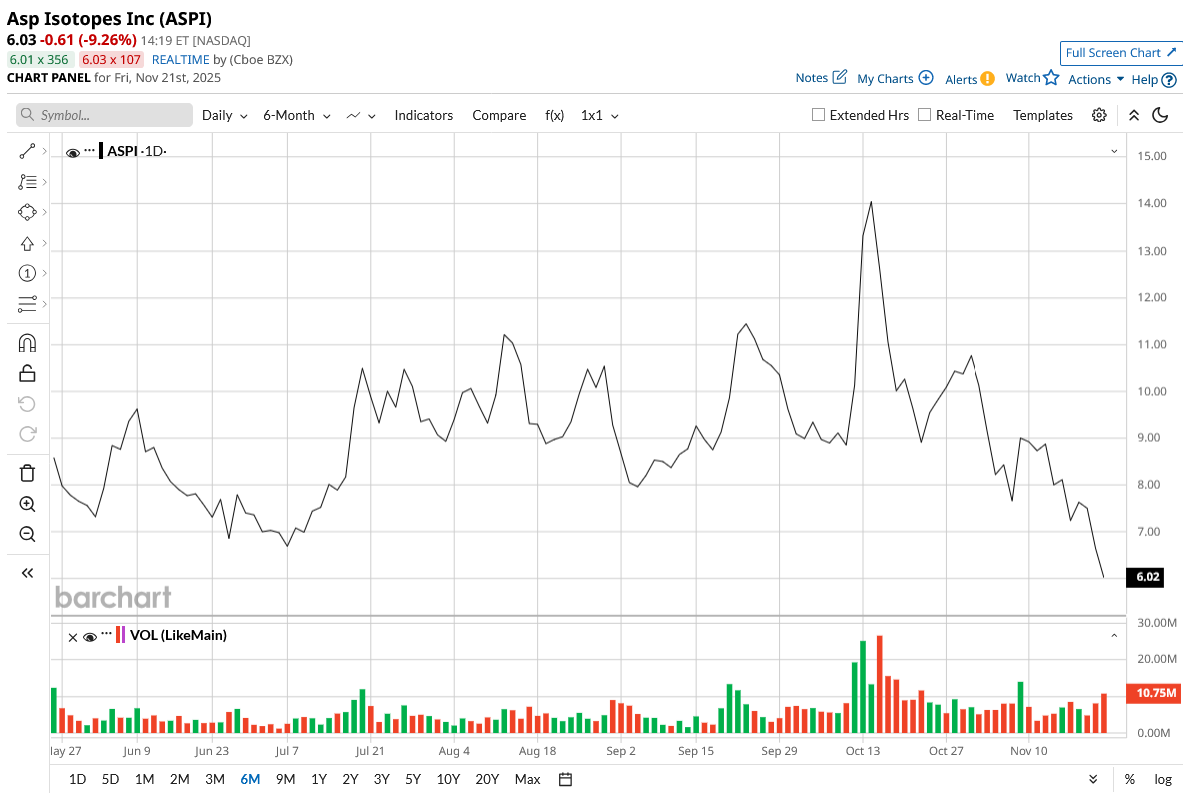Enable the Real-Time checkbox
This screenshot has height=793, width=1183.
pyautogui.click(x=924, y=115)
